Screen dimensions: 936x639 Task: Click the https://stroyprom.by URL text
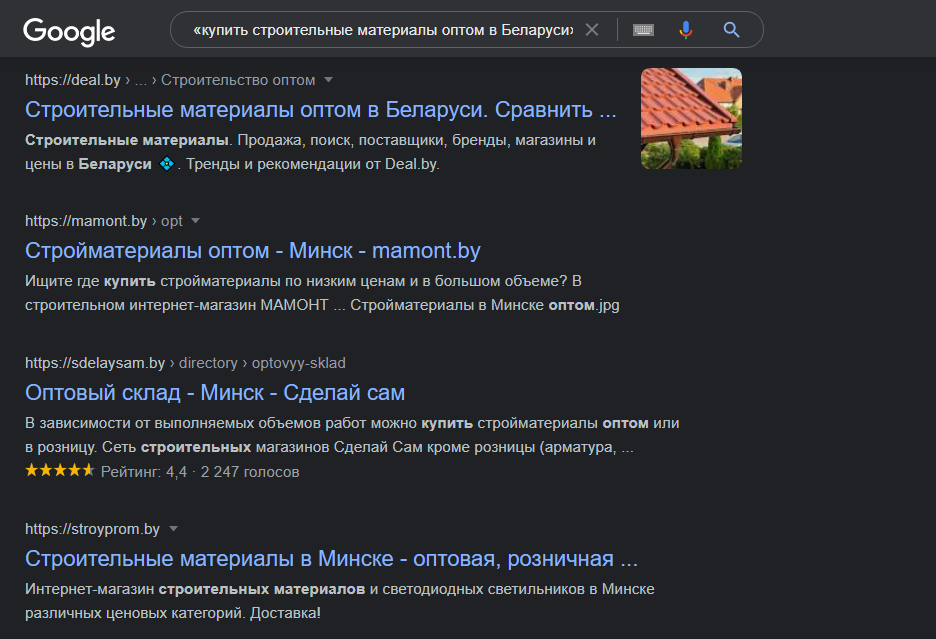click(x=93, y=529)
